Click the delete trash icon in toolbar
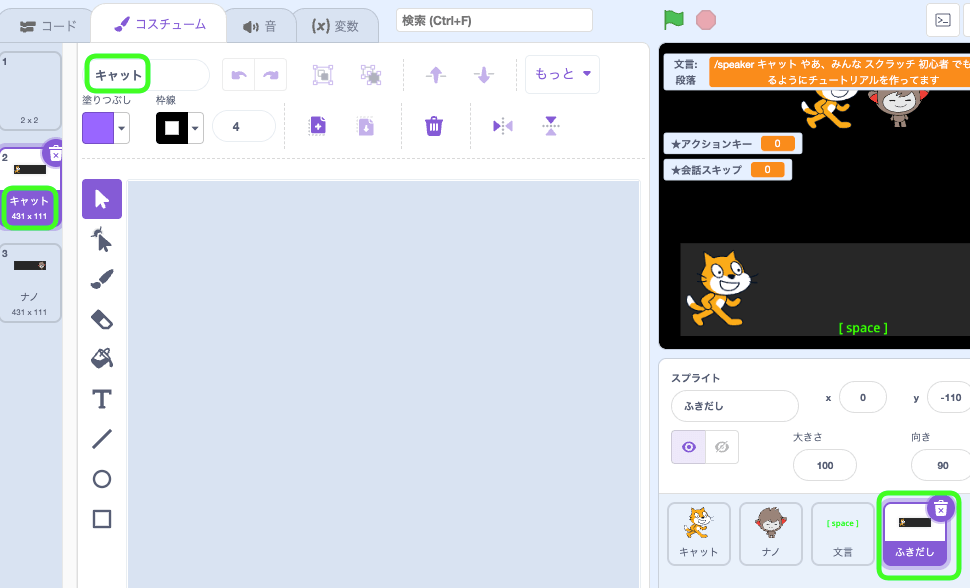Viewport: 970px width, 588px height. click(x=434, y=126)
